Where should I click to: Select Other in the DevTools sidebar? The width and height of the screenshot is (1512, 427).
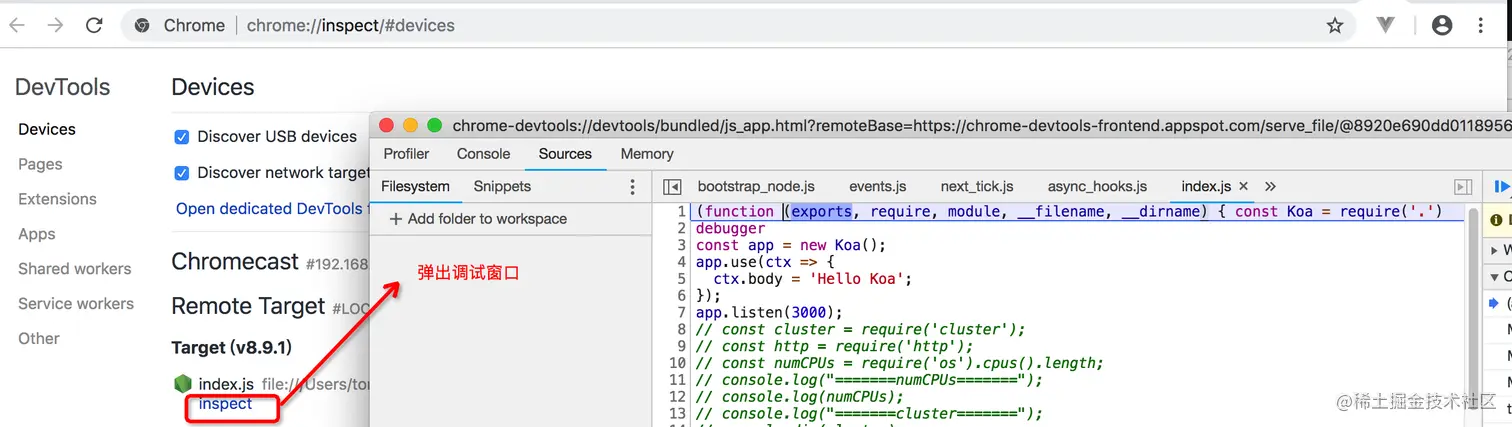point(39,338)
